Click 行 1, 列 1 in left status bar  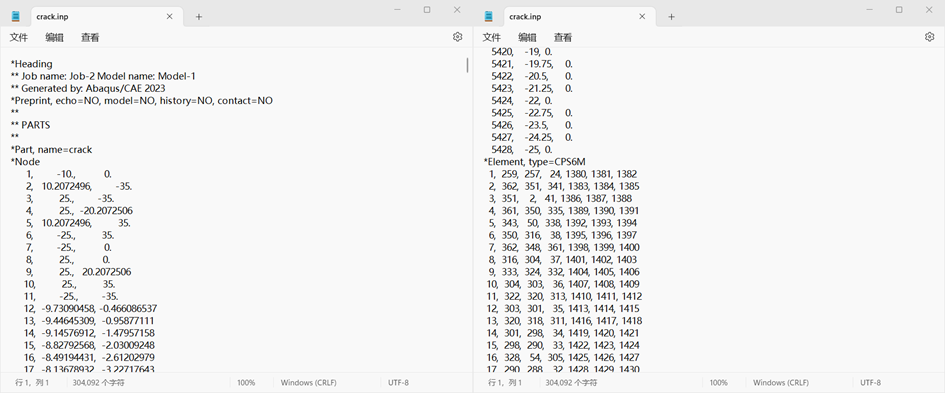click(31, 383)
